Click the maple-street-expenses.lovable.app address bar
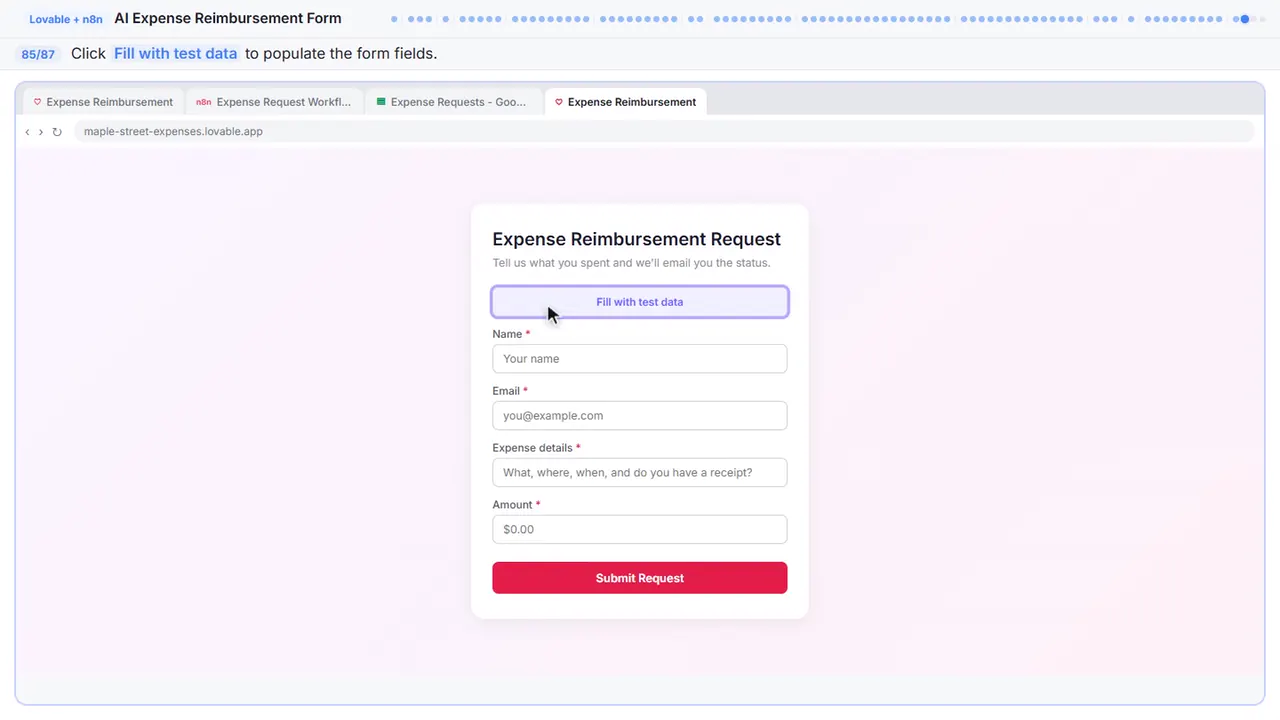Screen dimensions: 1280x720 pyautogui.click(x=664, y=132)
